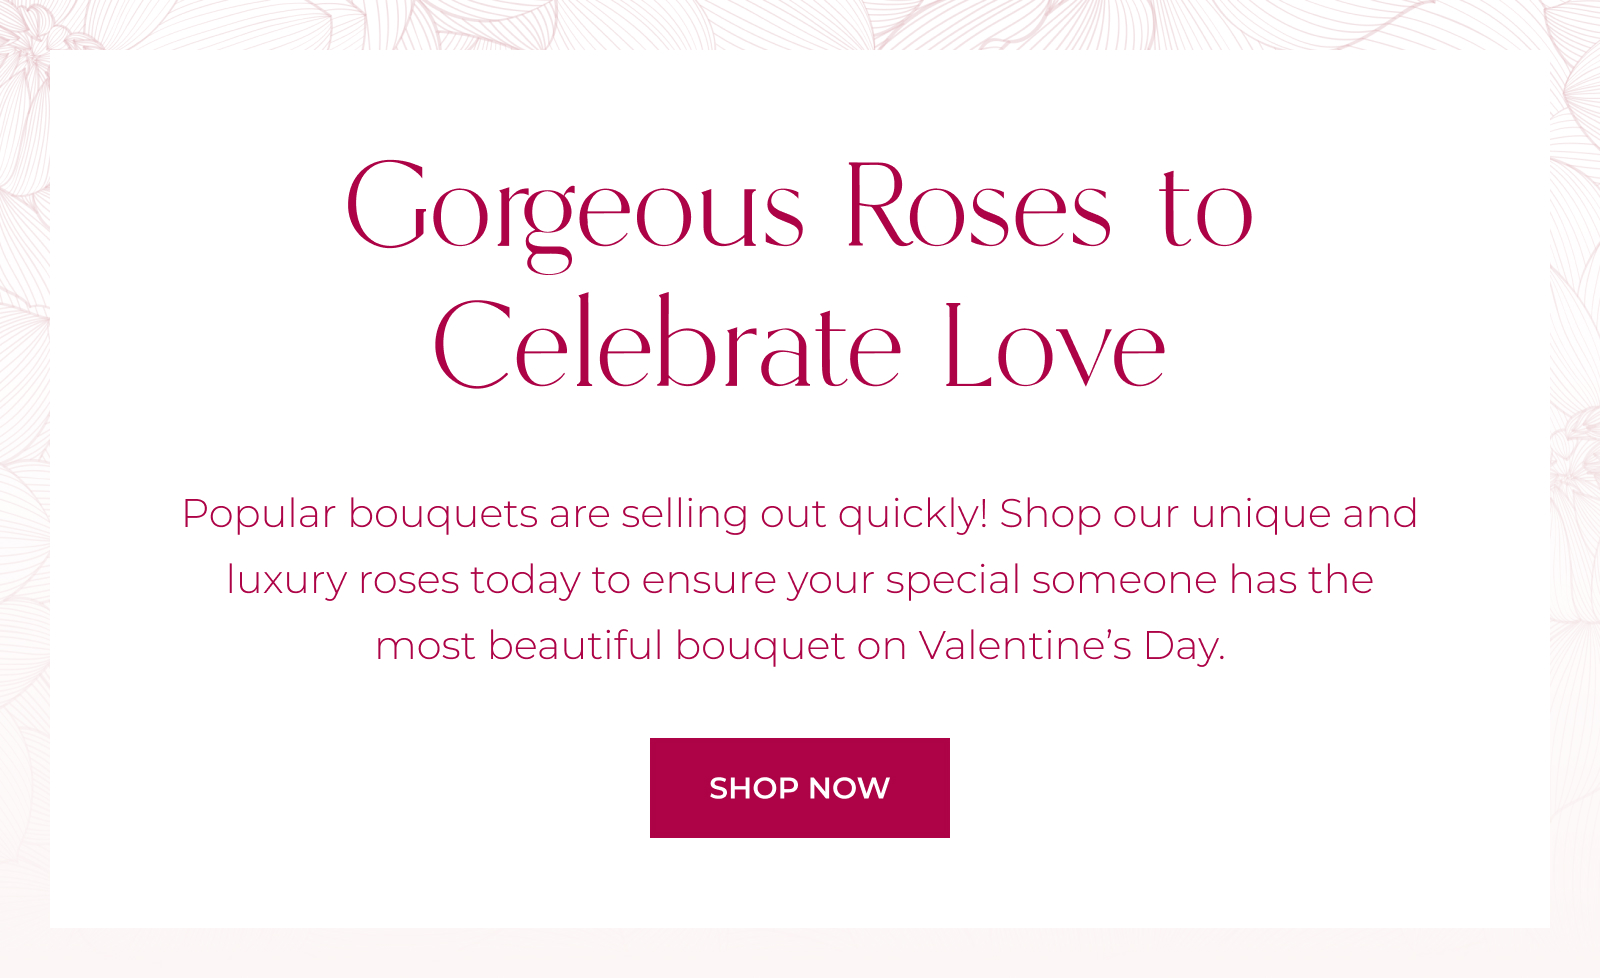Click the paragraph line starting "most beautiful bouquet"

798,646
